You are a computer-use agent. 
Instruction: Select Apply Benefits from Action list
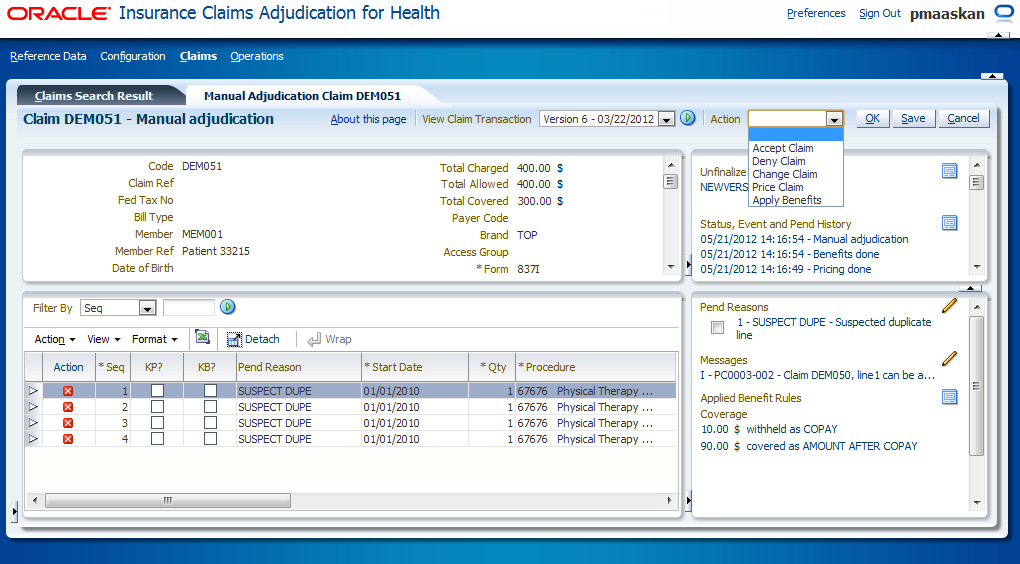[x=786, y=200]
